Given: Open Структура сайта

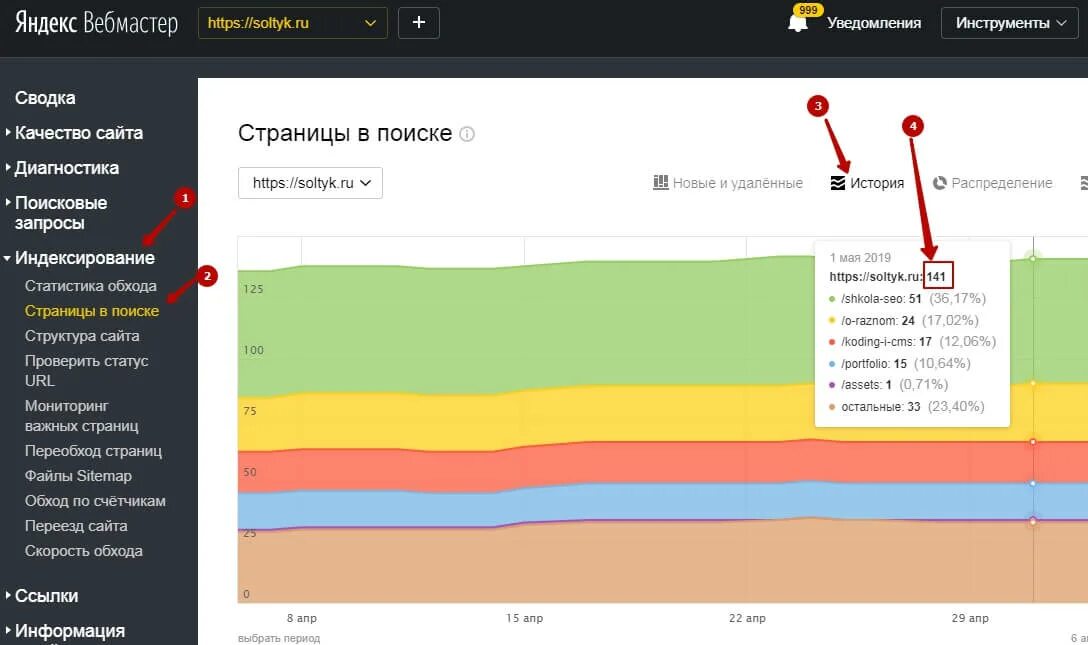Looking at the screenshot, I should tap(82, 336).
